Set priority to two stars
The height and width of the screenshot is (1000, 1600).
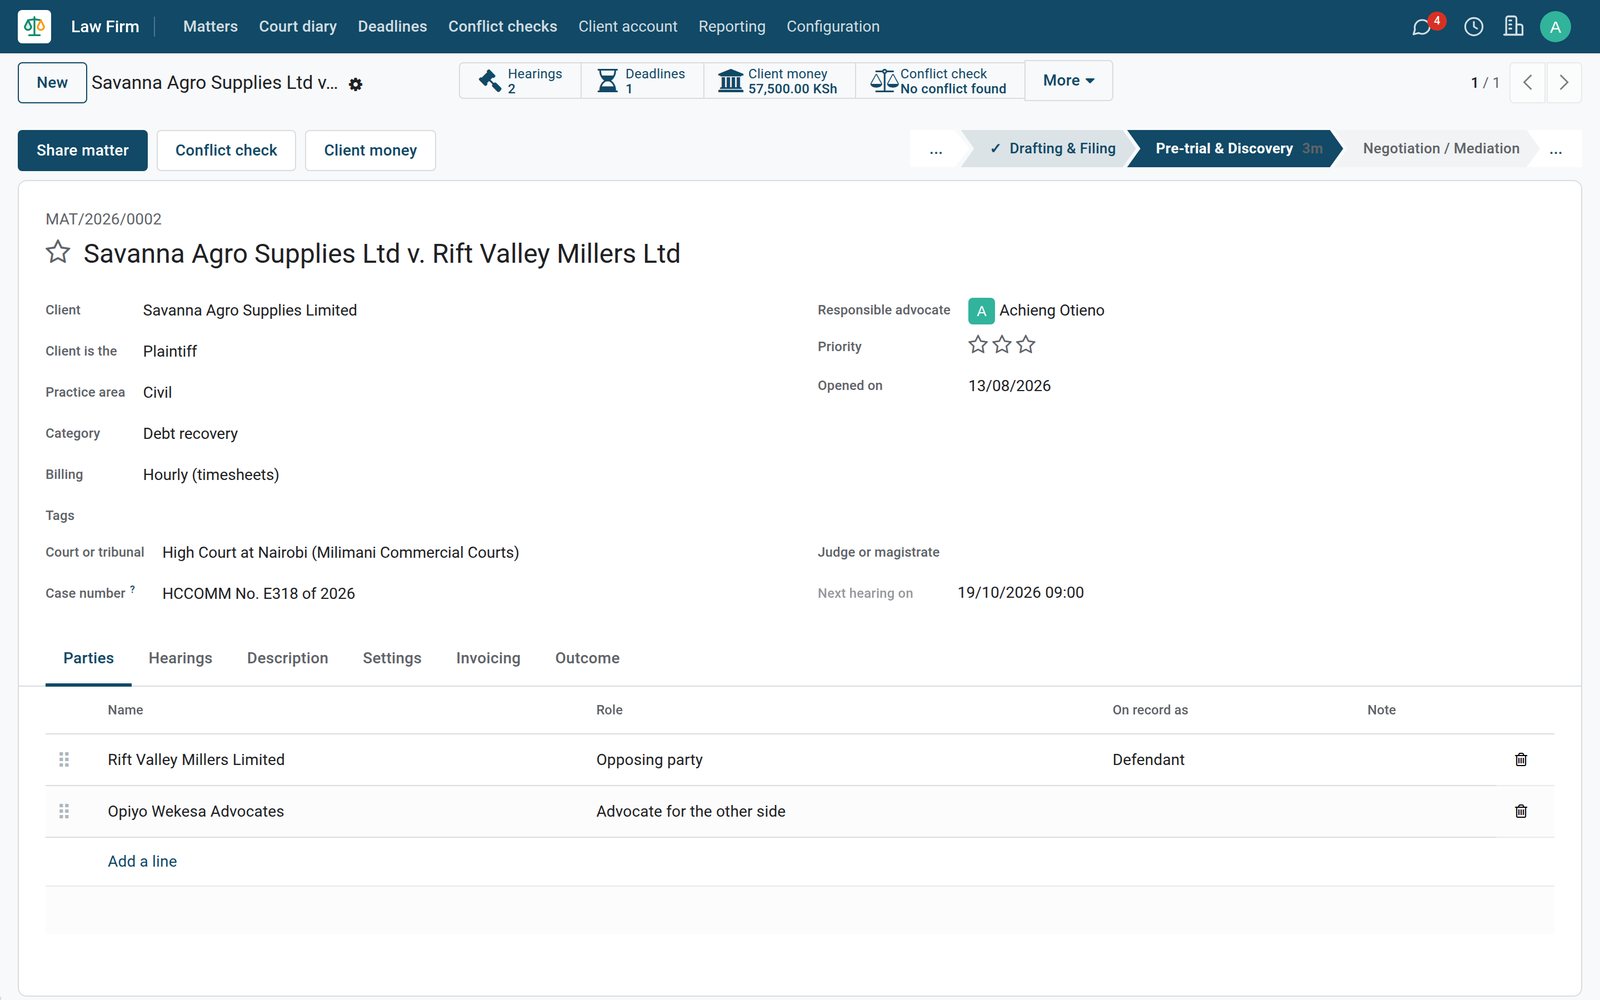(1002, 345)
